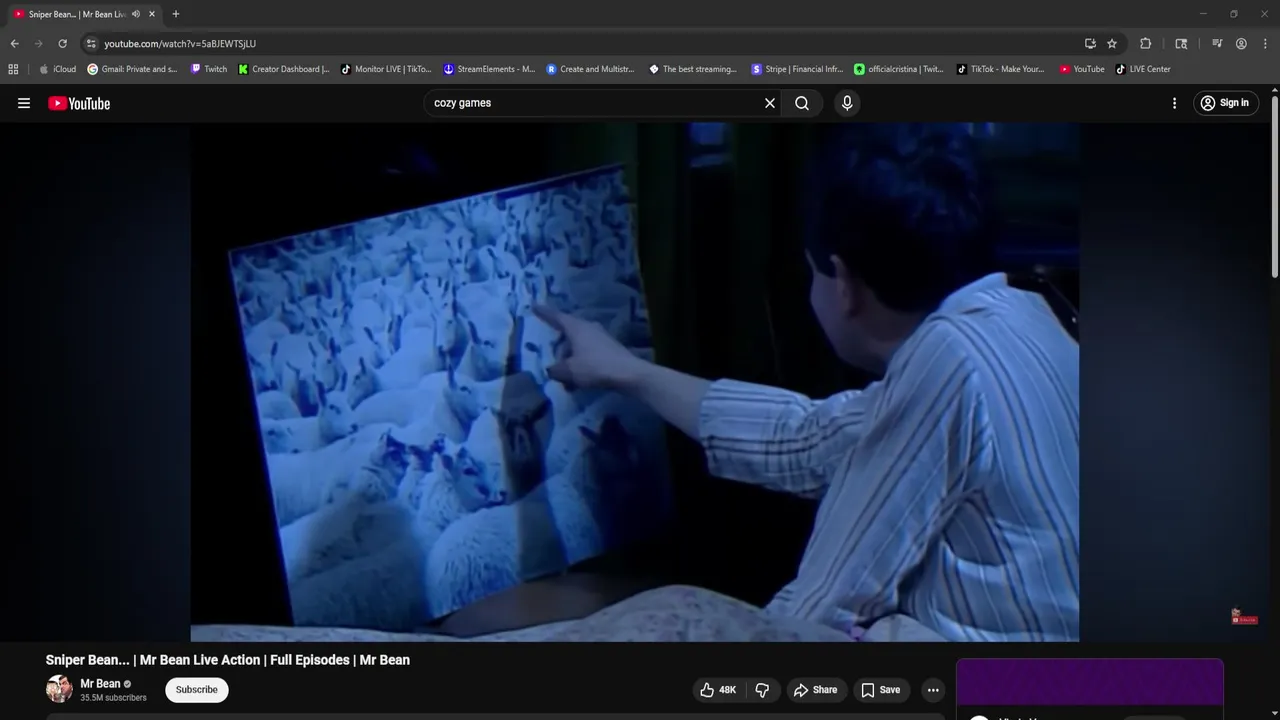This screenshot has width=1280, height=720.
Task: Open more actions ellipsis under video
Action: 933,690
